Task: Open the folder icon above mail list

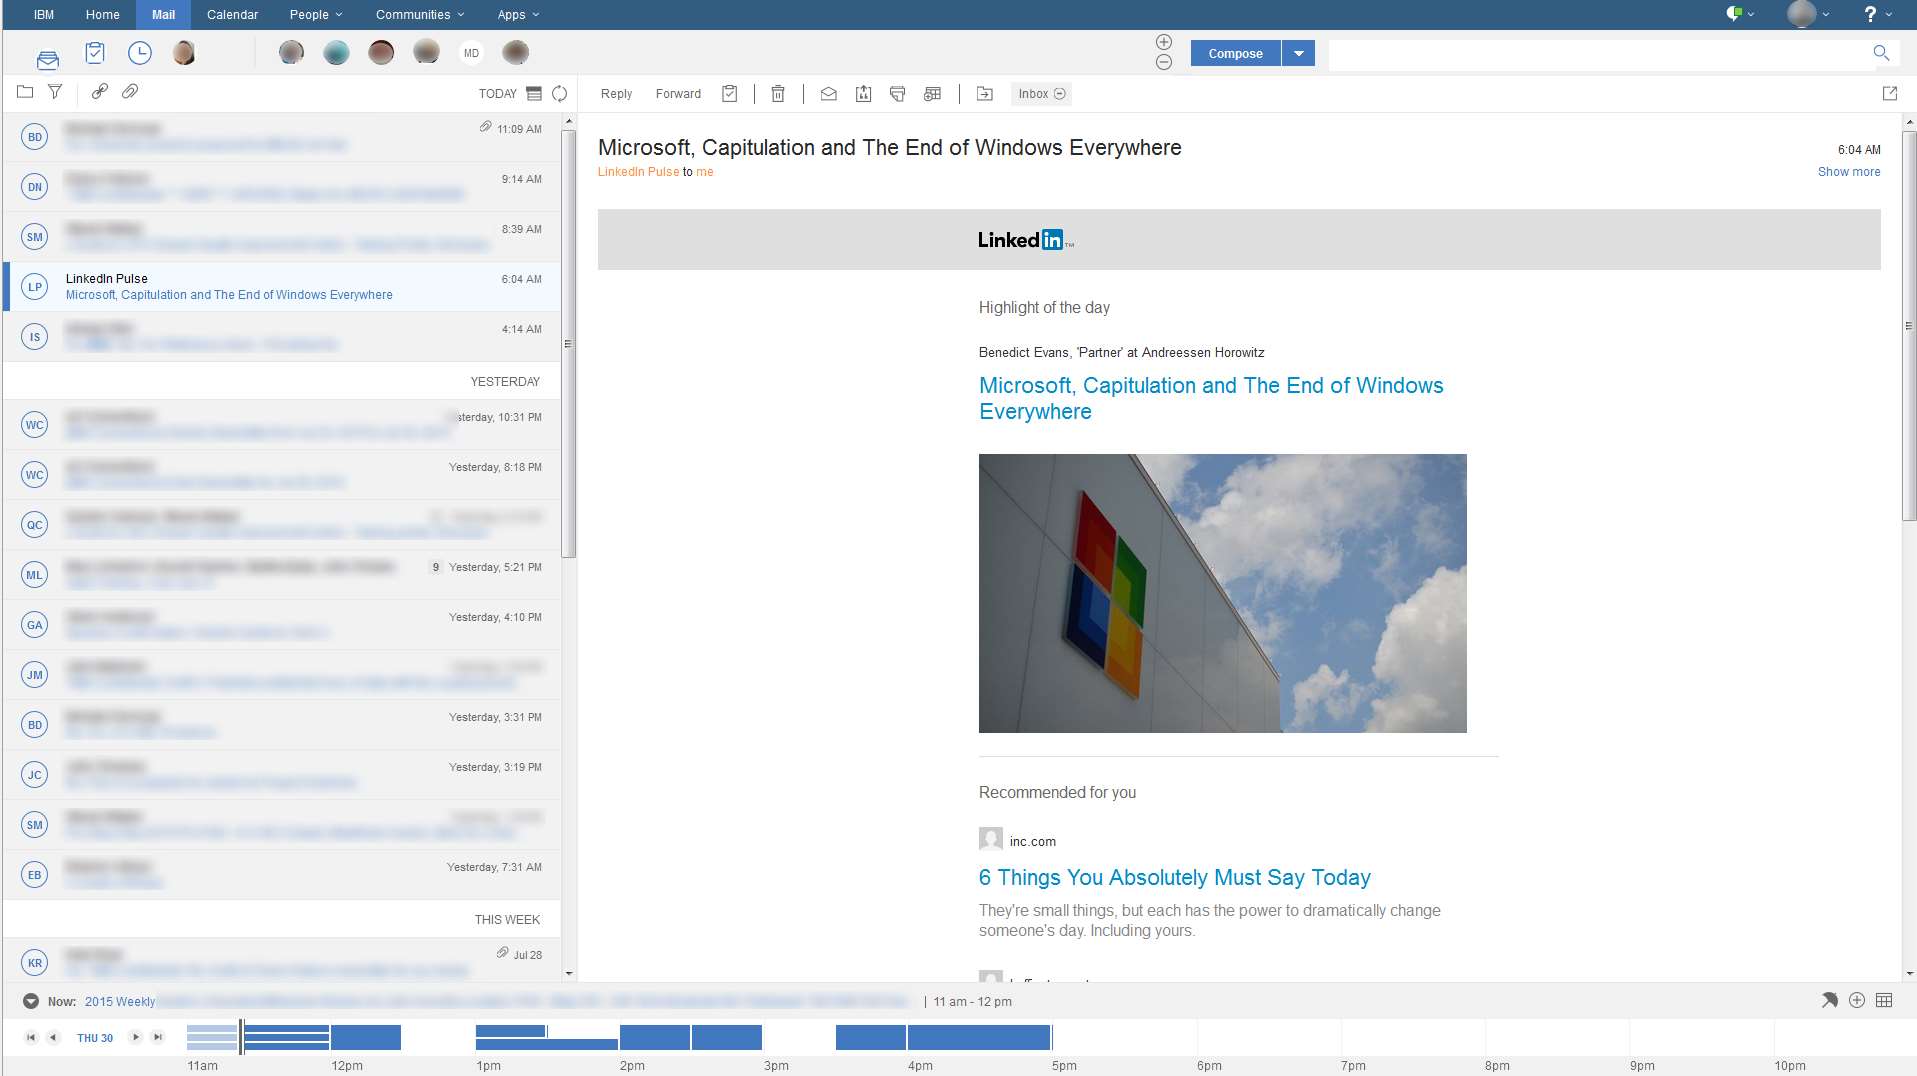Action: [25, 92]
